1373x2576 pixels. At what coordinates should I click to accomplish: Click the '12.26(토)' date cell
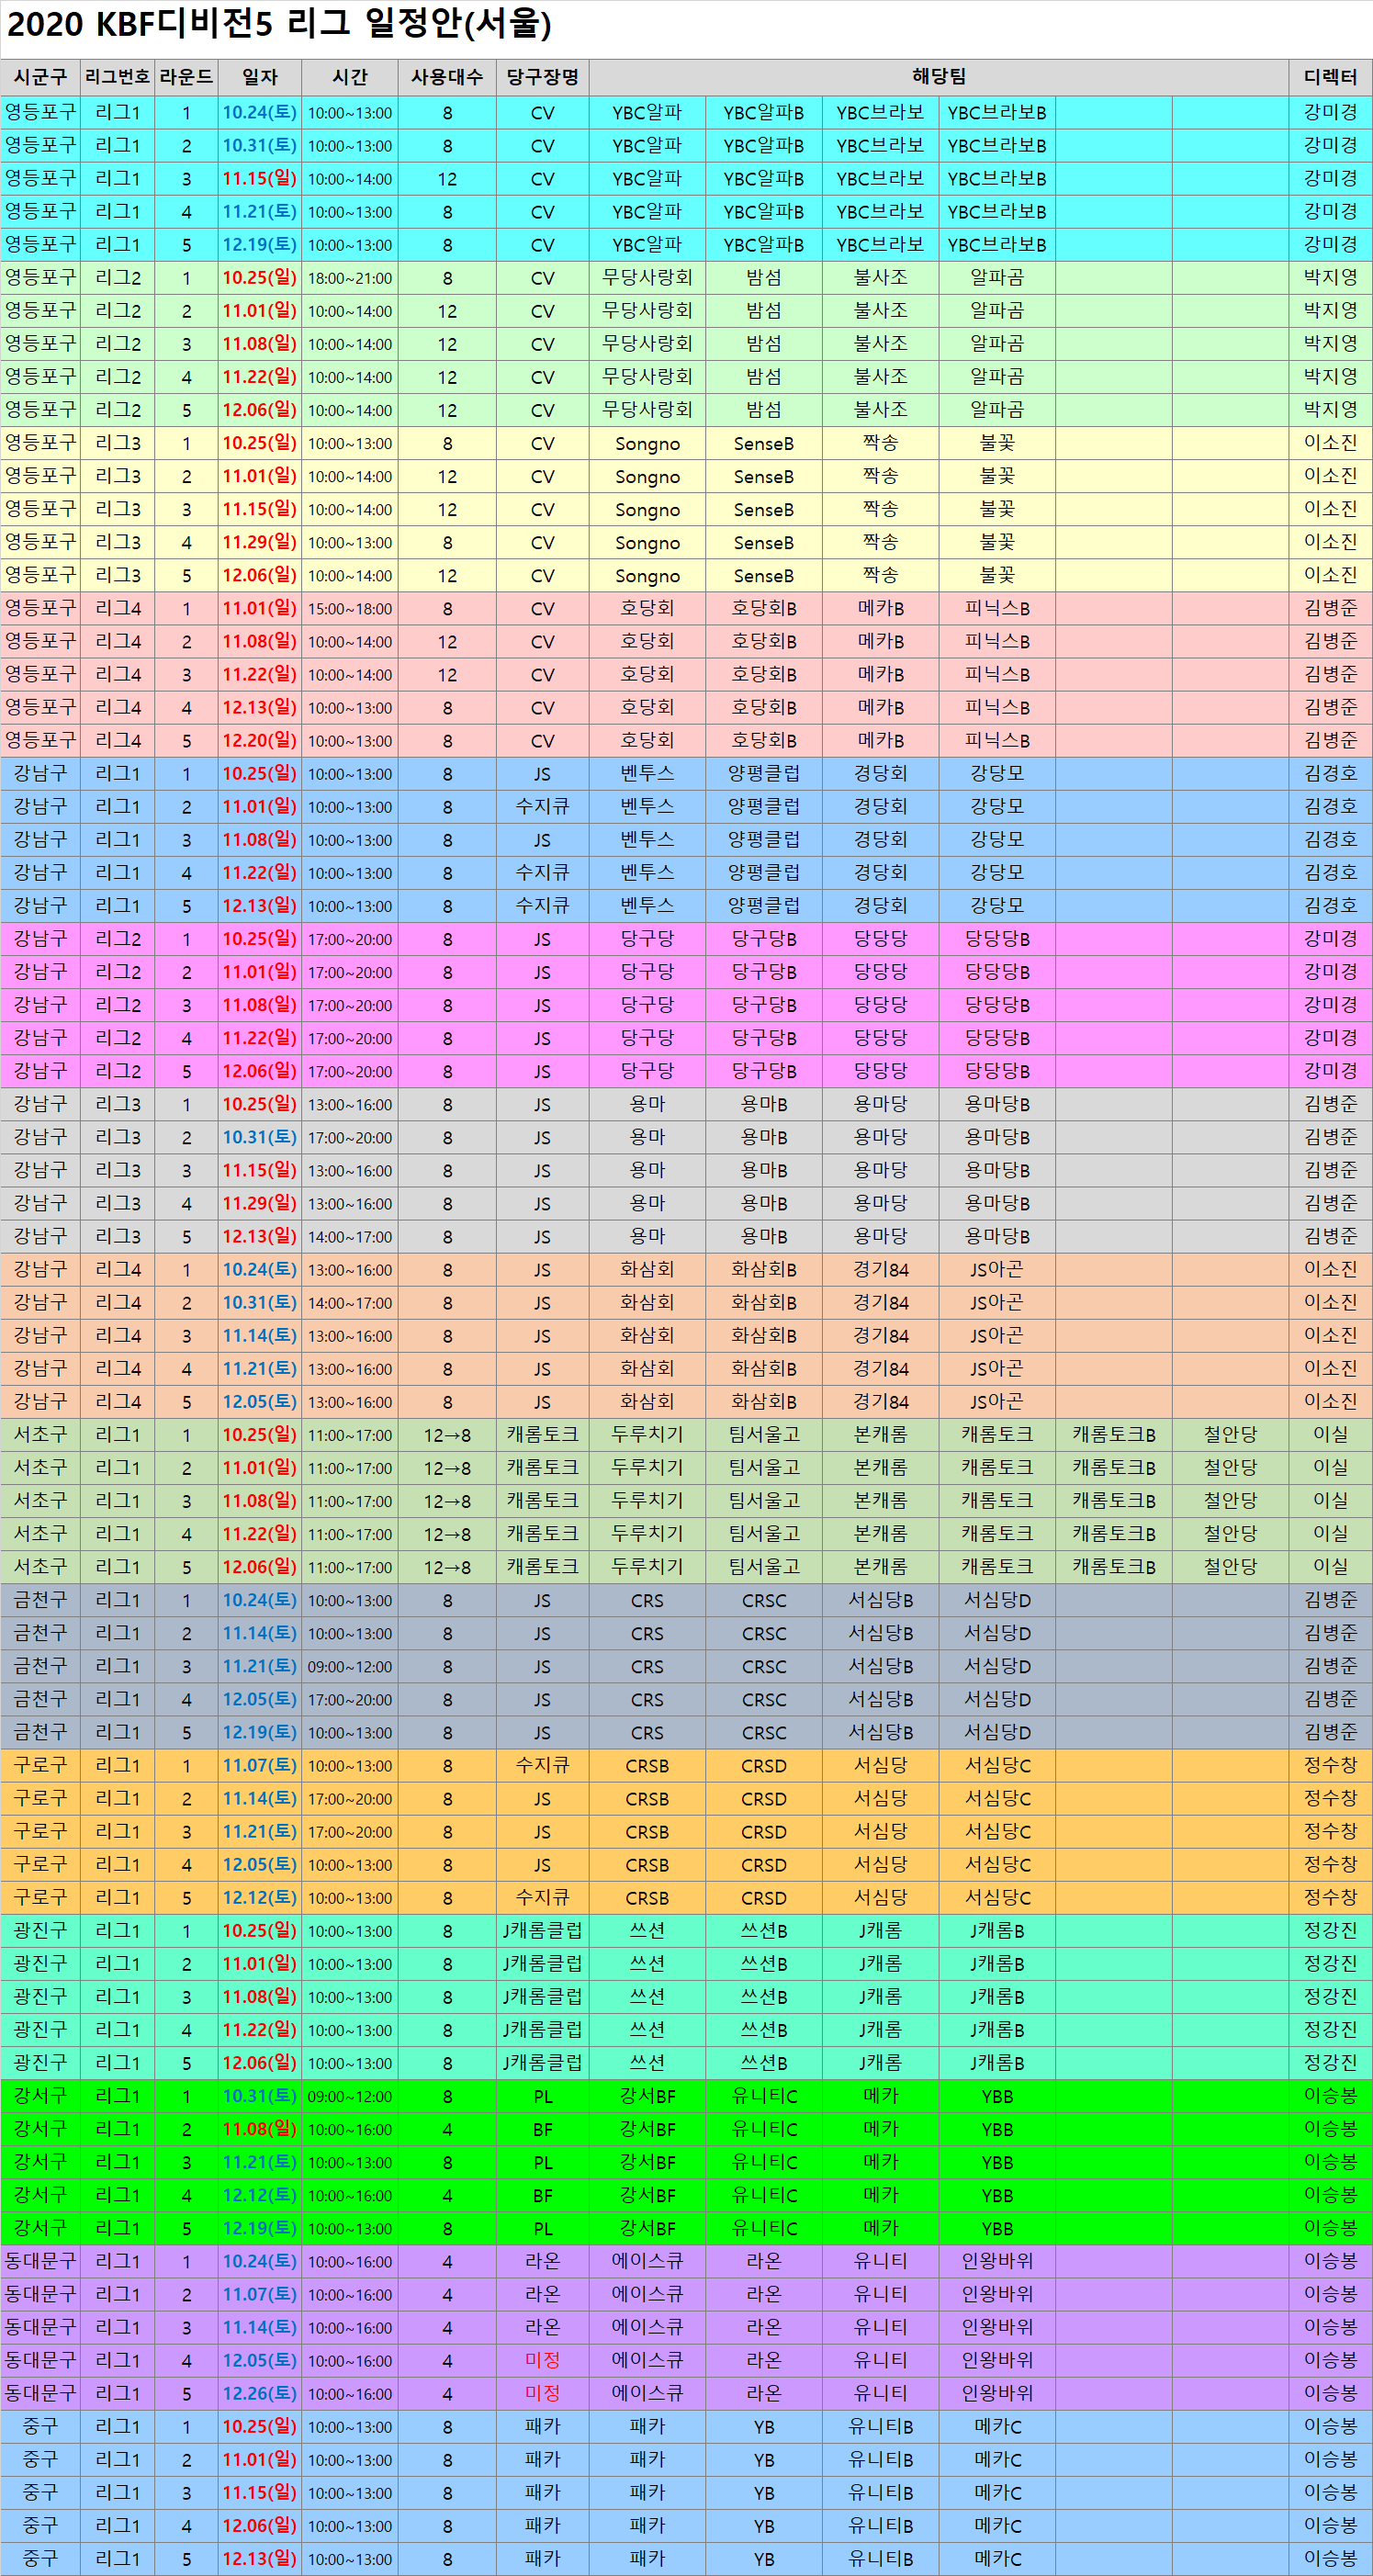click(x=259, y=2393)
